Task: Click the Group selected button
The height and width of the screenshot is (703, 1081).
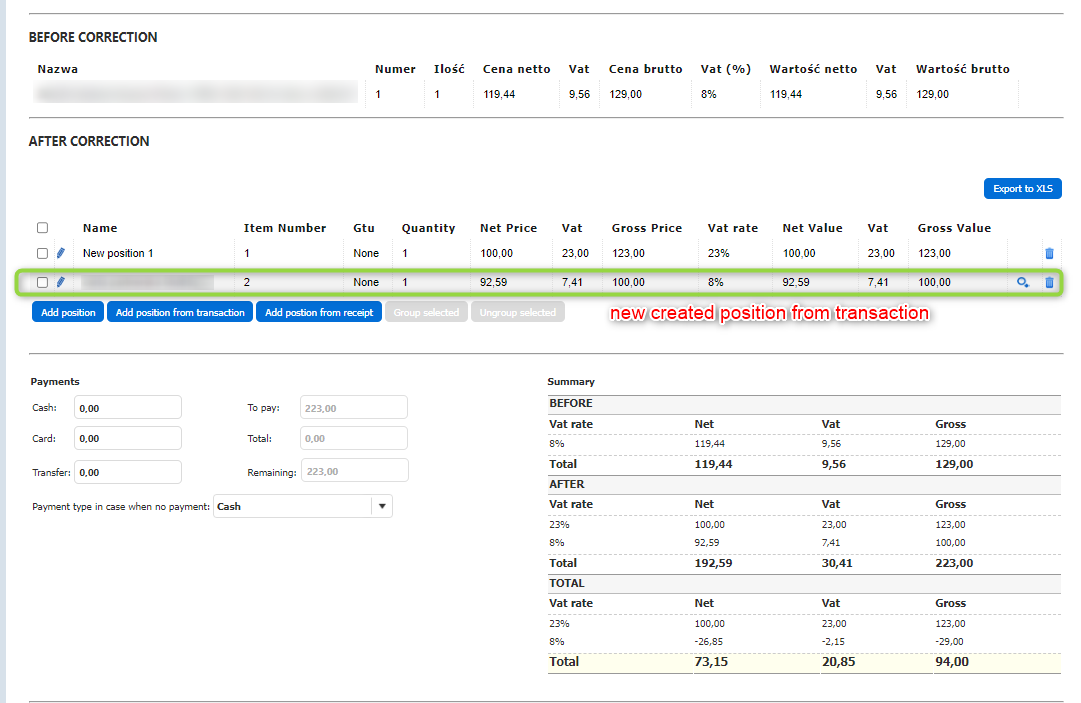Action: (426, 313)
